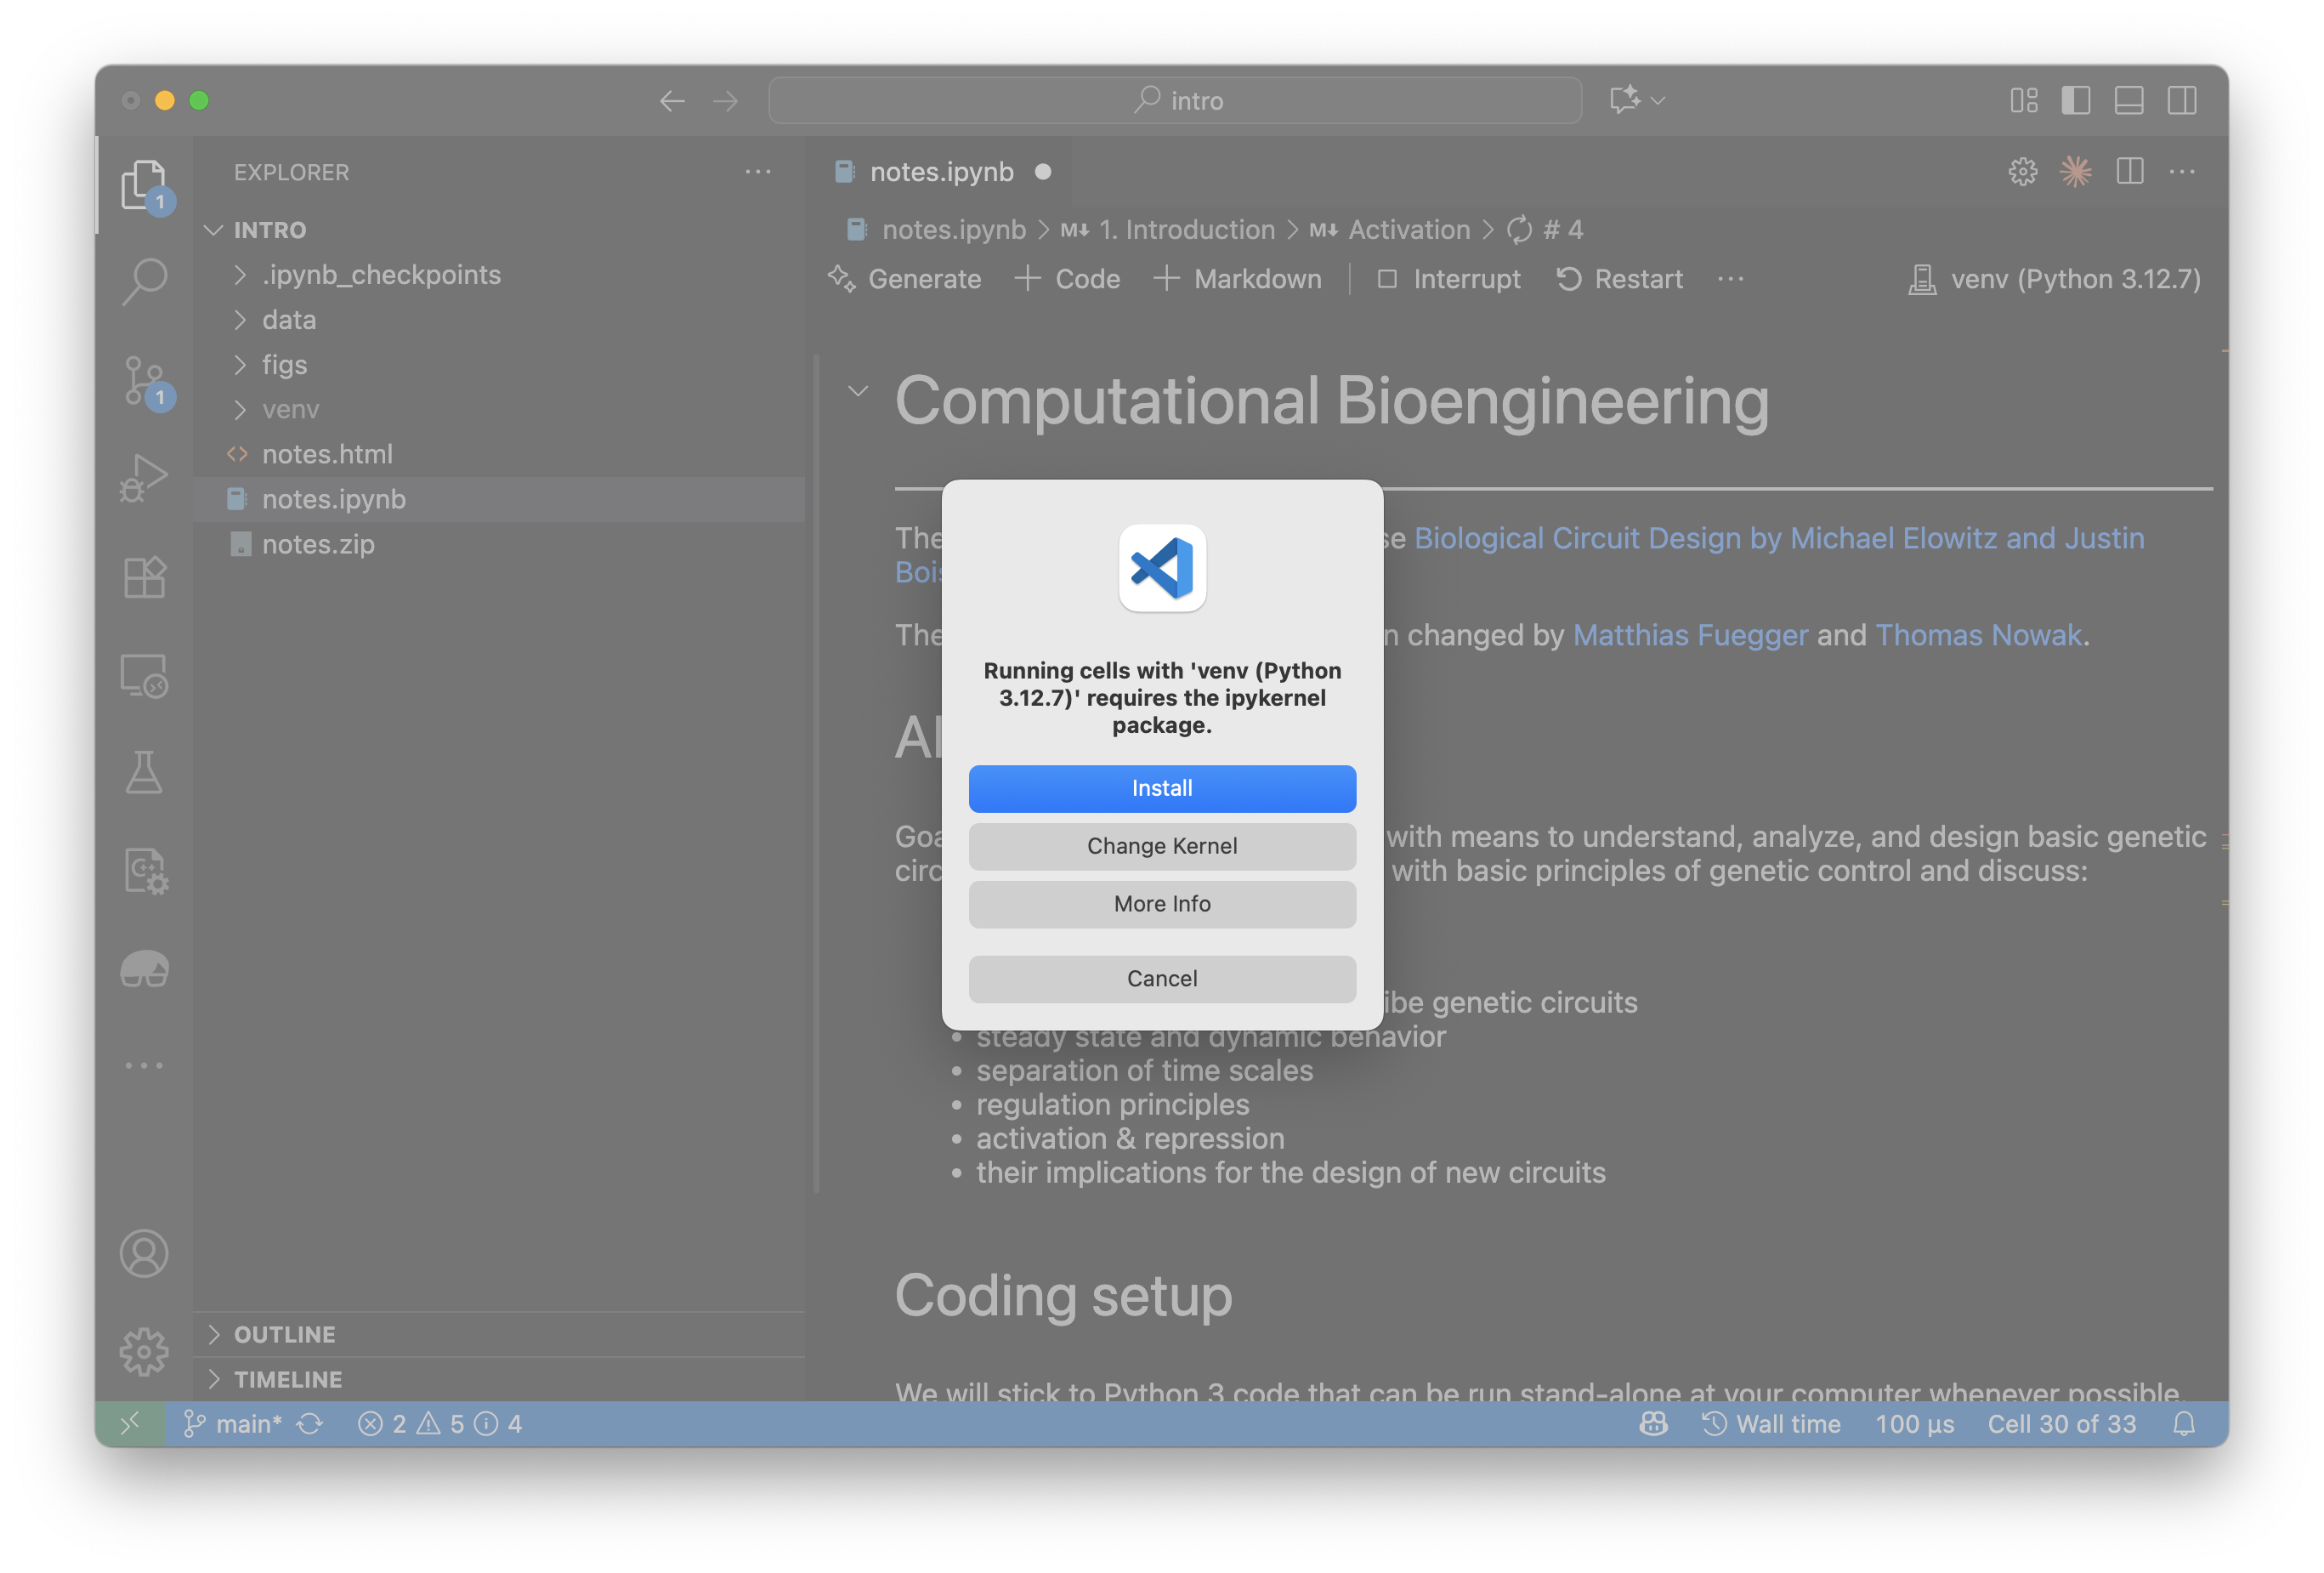Open the OUTLINE section in Explorer
The image size is (2324, 1573).
(284, 1334)
